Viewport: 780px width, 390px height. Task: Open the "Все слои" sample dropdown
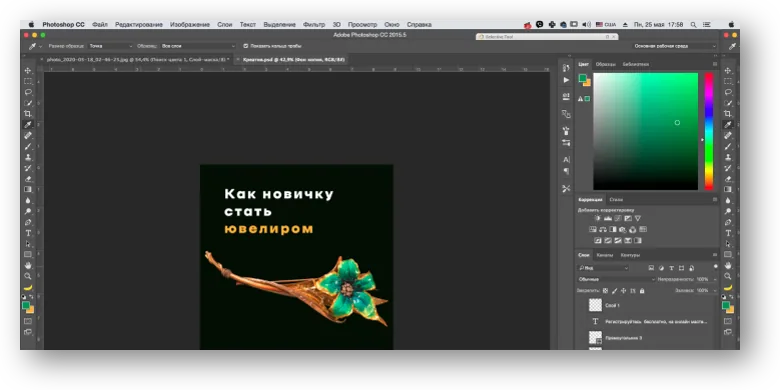pyautogui.click(x=198, y=46)
